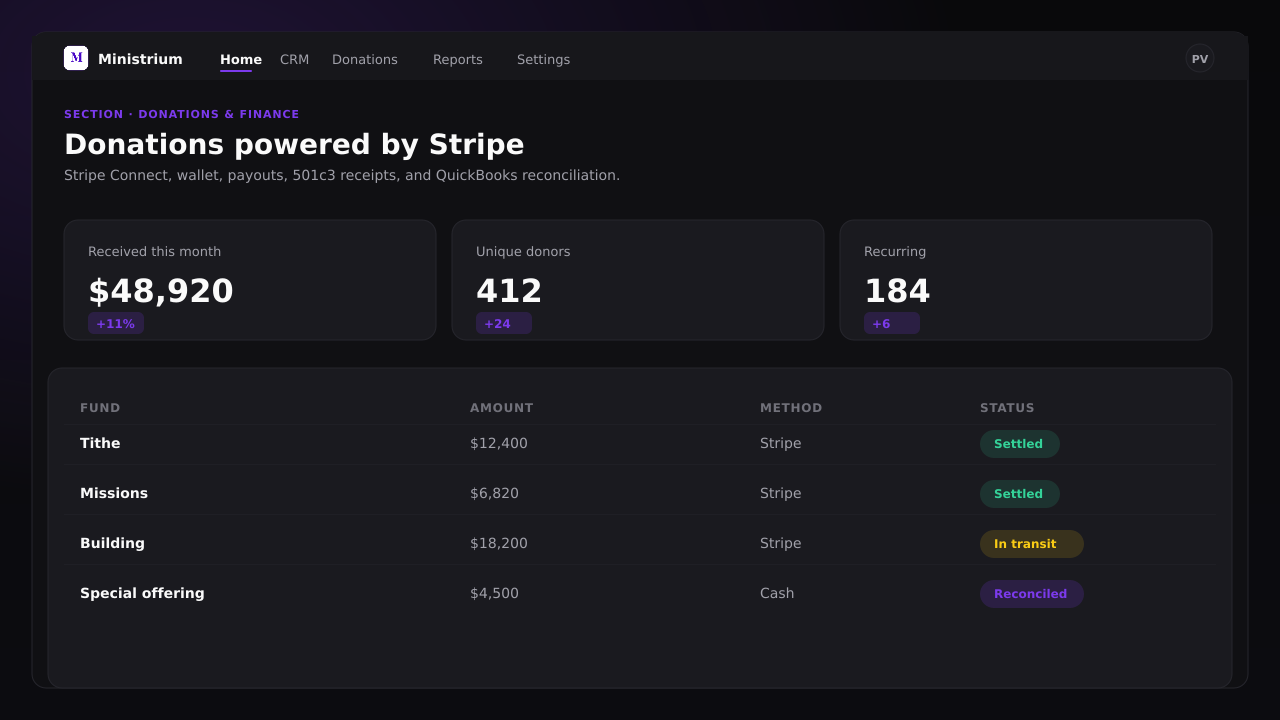The height and width of the screenshot is (720, 1280).
Task: Click the Stripe Connect subtitle text
Action: point(342,176)
